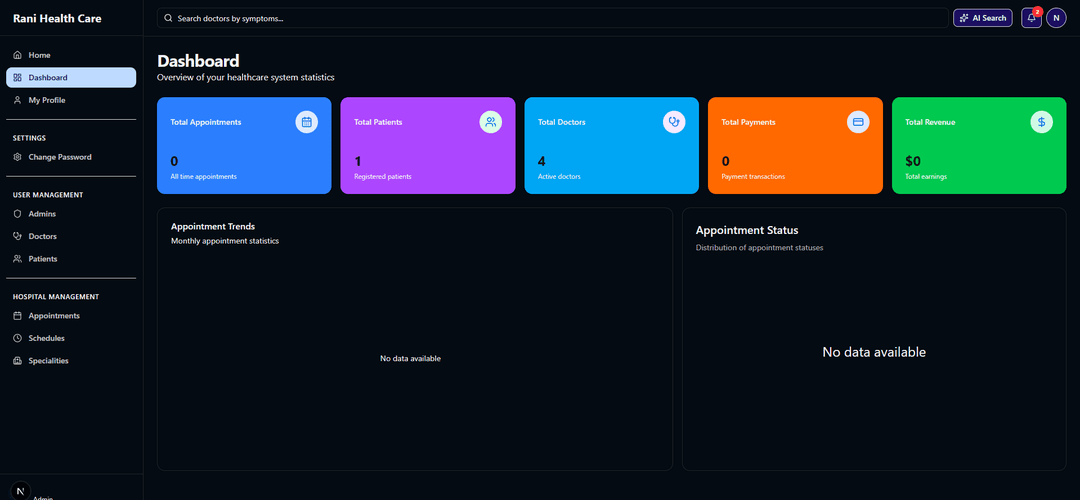Viewport: 1080px width, 500px height.
Task: Open the Doctors management page
Action: click(x=42, y=236)
